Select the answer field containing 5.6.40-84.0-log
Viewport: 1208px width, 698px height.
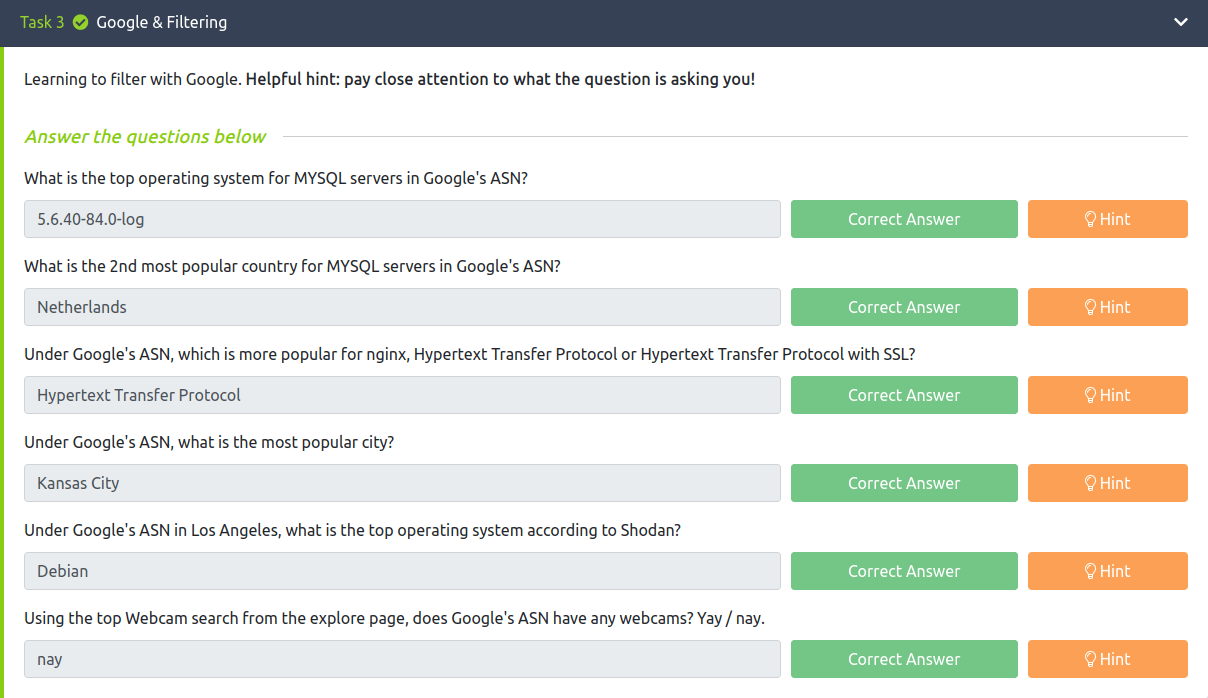[x=400, y=219]
